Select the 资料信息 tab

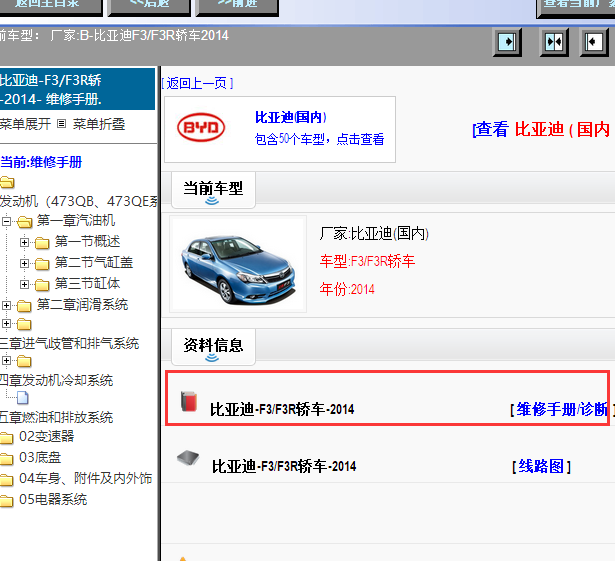213,346
